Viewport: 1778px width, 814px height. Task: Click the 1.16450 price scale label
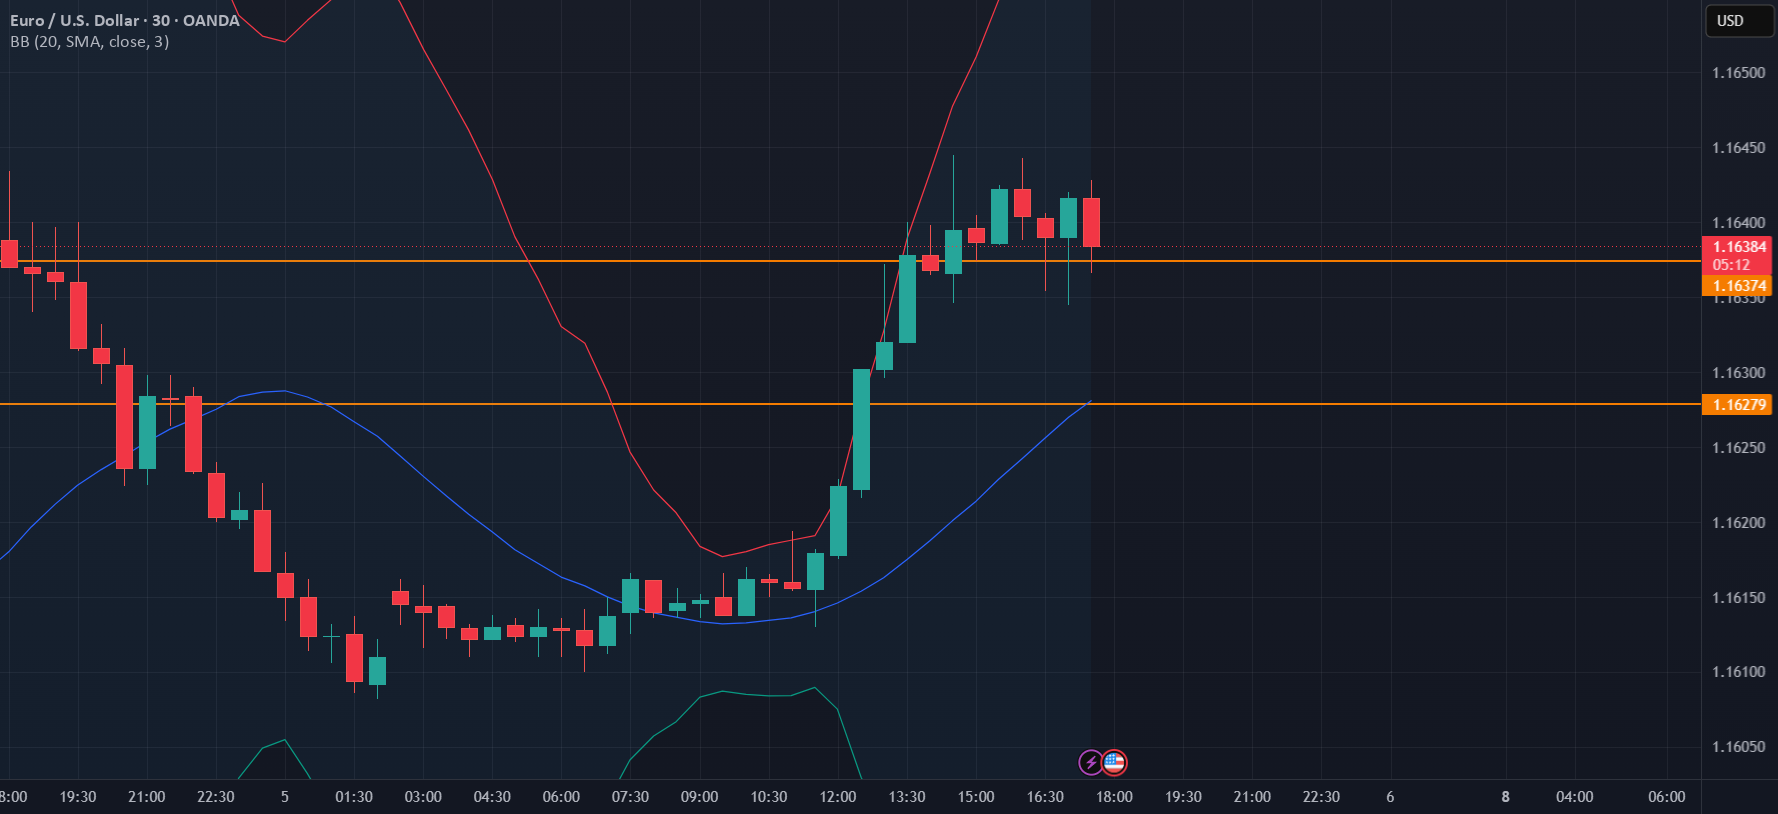[x=1738, y=148]
